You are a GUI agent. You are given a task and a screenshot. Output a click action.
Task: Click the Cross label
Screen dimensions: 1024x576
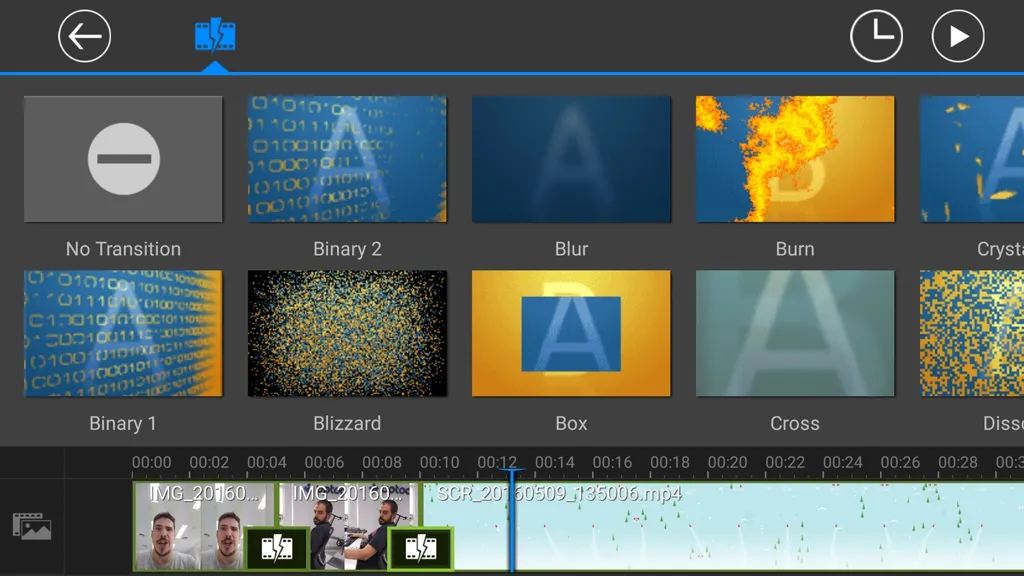[x=795, y=423]
